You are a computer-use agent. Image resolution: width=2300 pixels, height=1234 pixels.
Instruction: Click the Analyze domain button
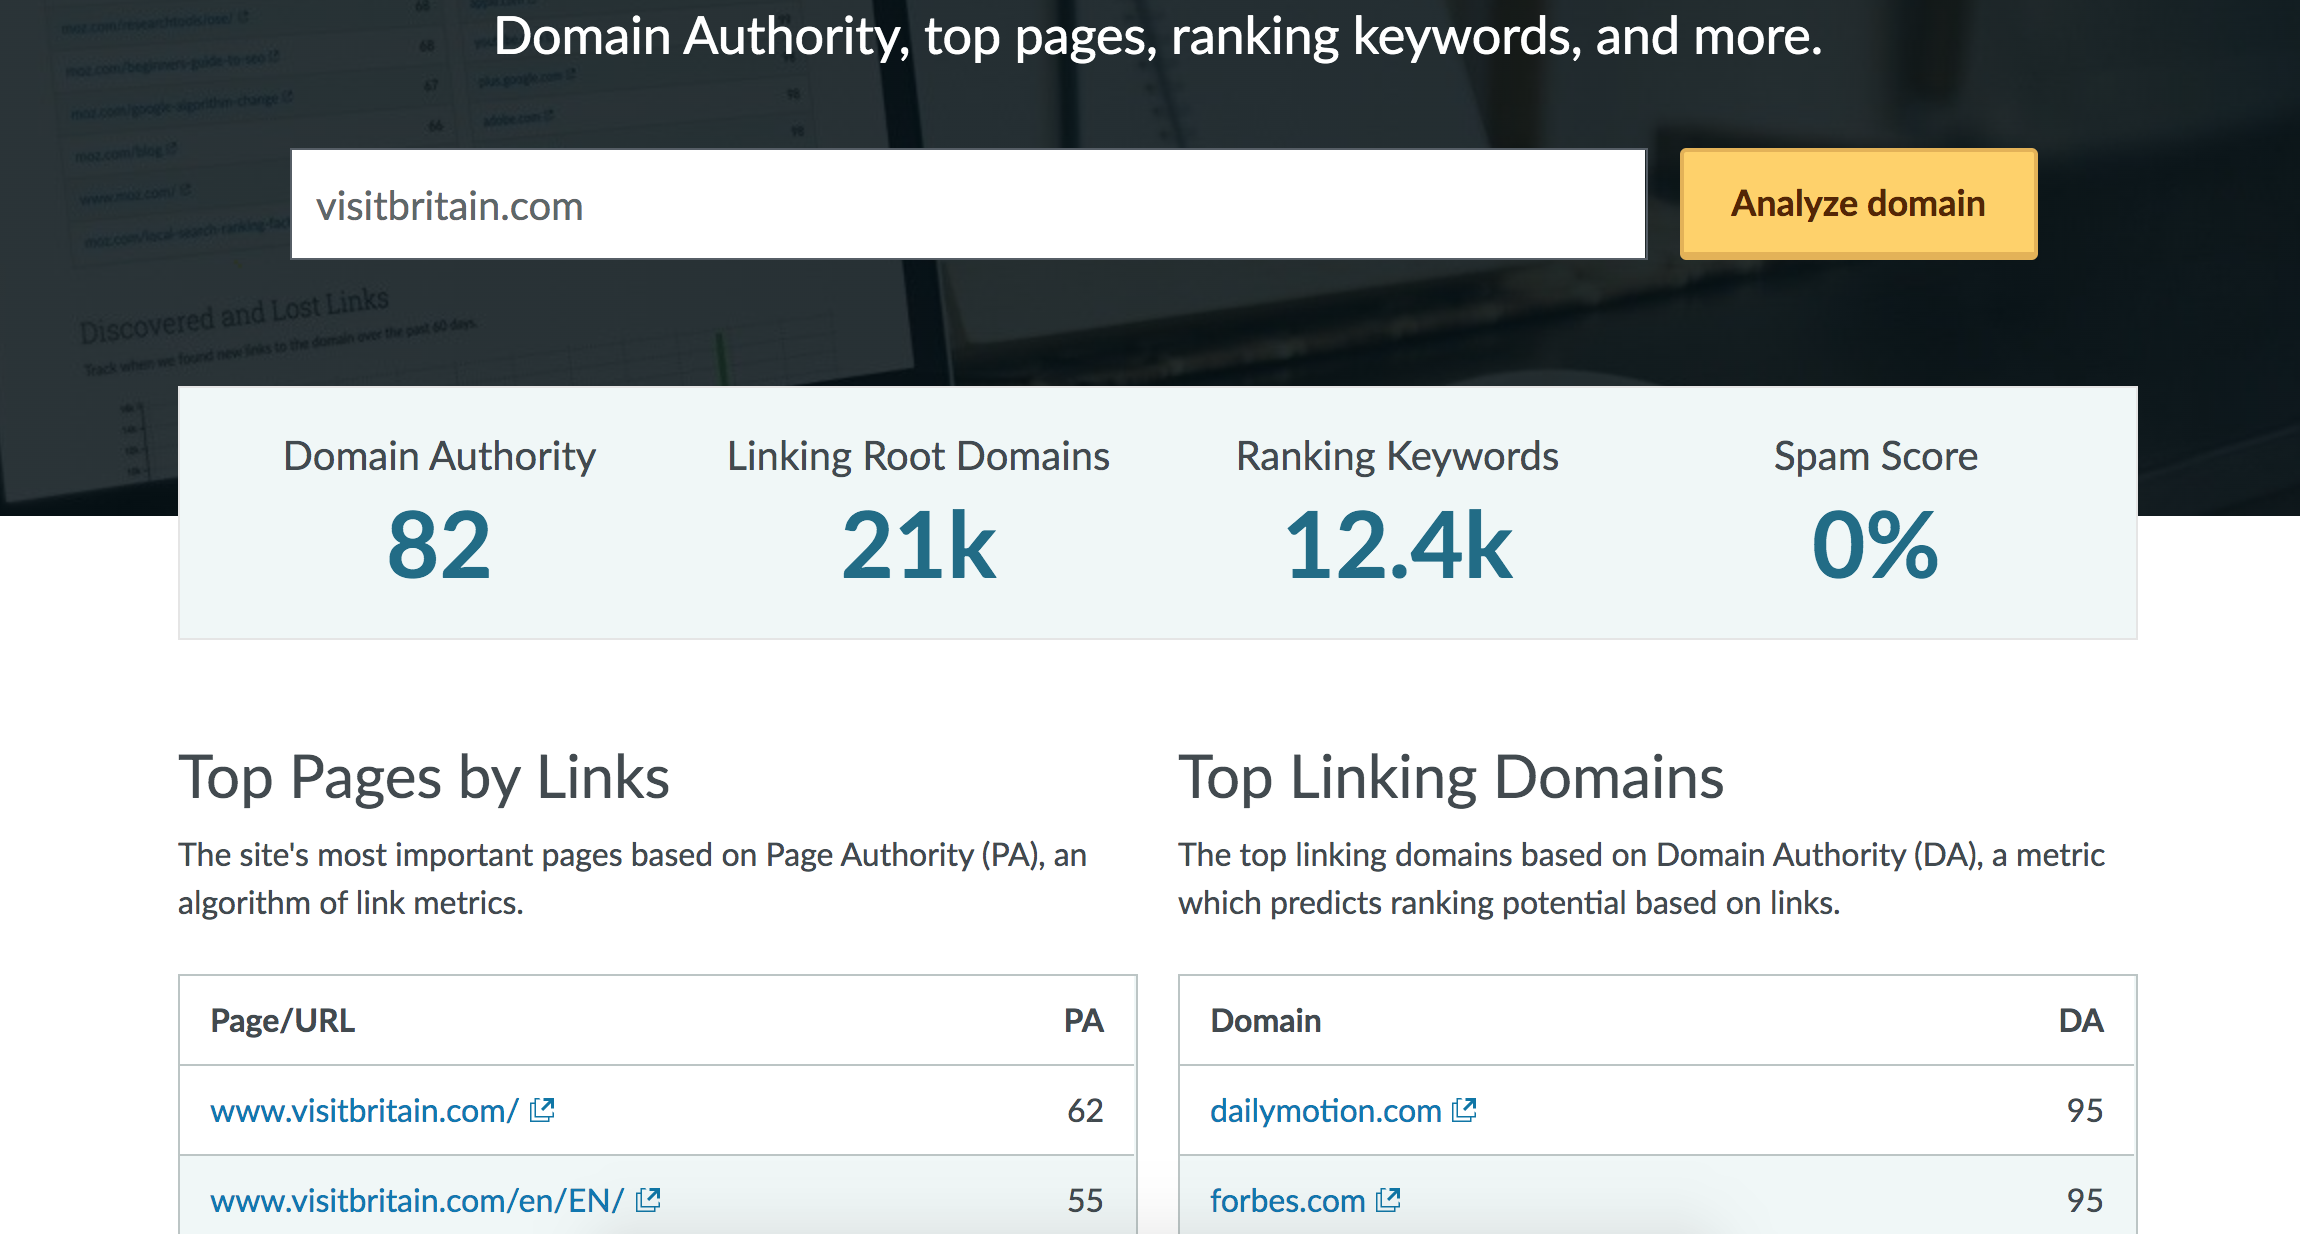(x=1858, y=204)
